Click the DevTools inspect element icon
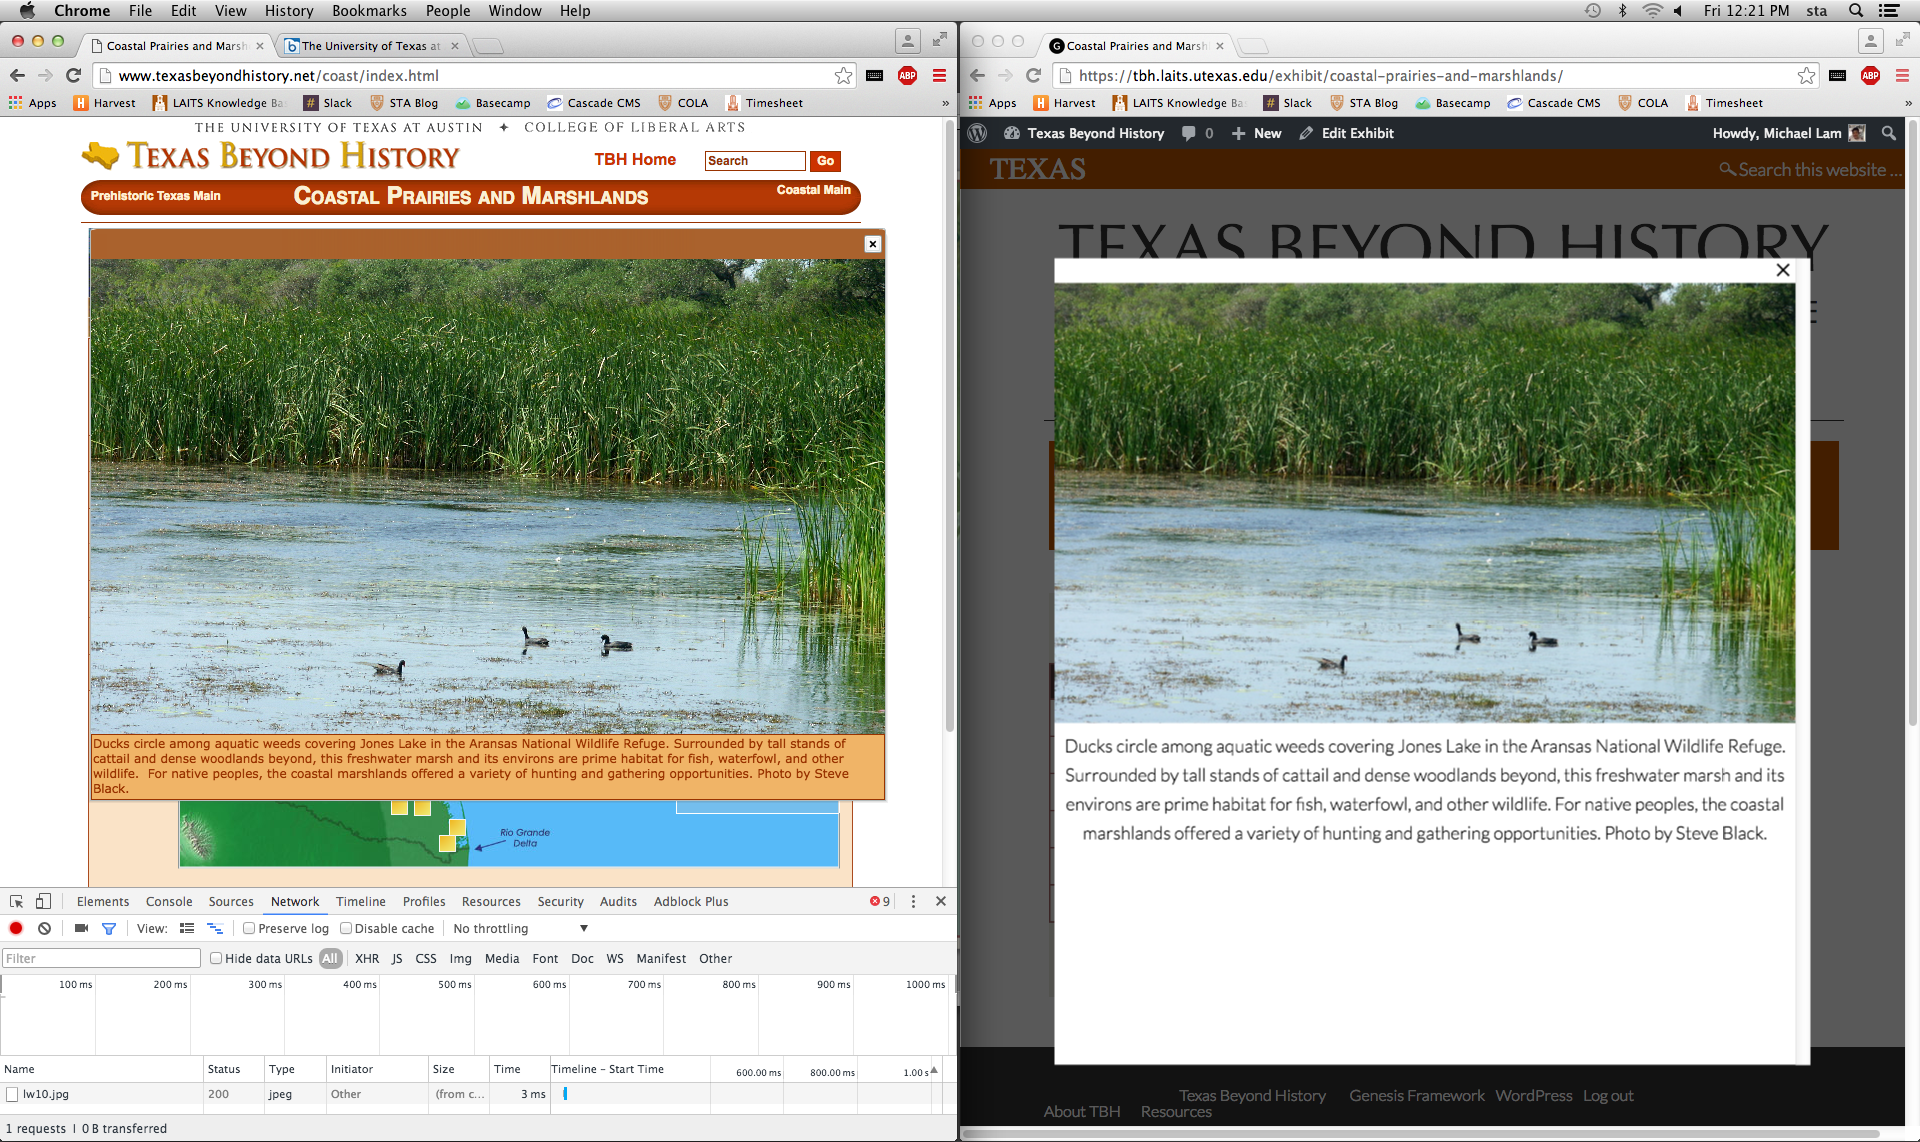Viewport: 1920px width, 1142px height. click(16, 901)
